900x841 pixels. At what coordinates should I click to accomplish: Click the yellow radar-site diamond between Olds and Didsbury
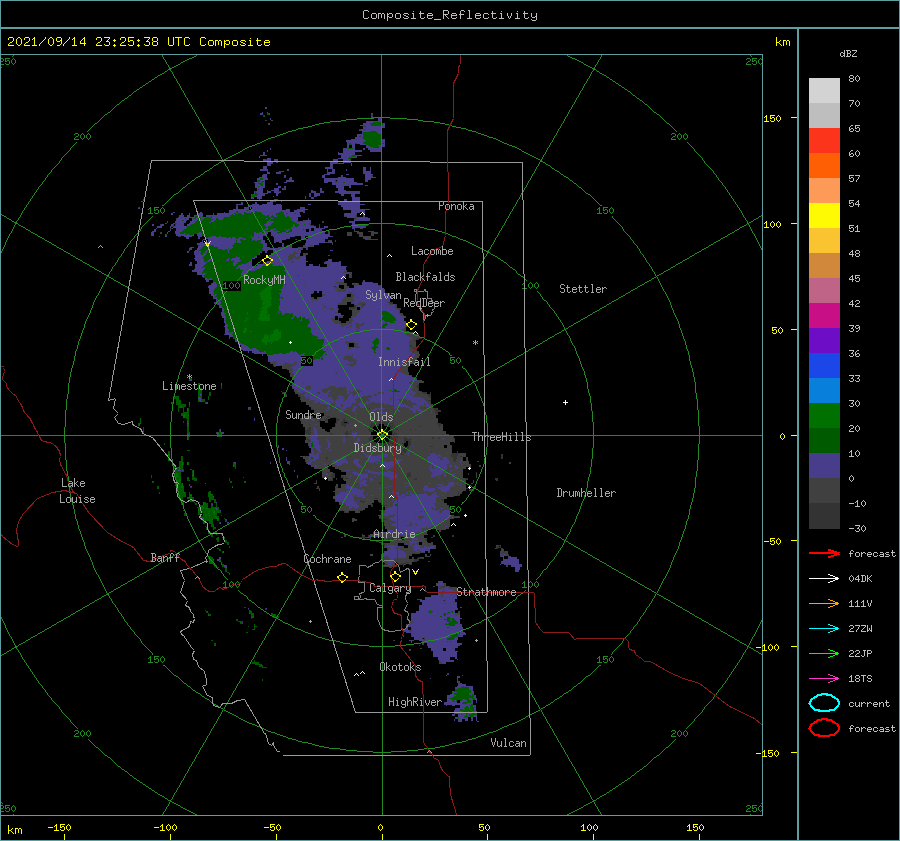click(x=382, y=435)
